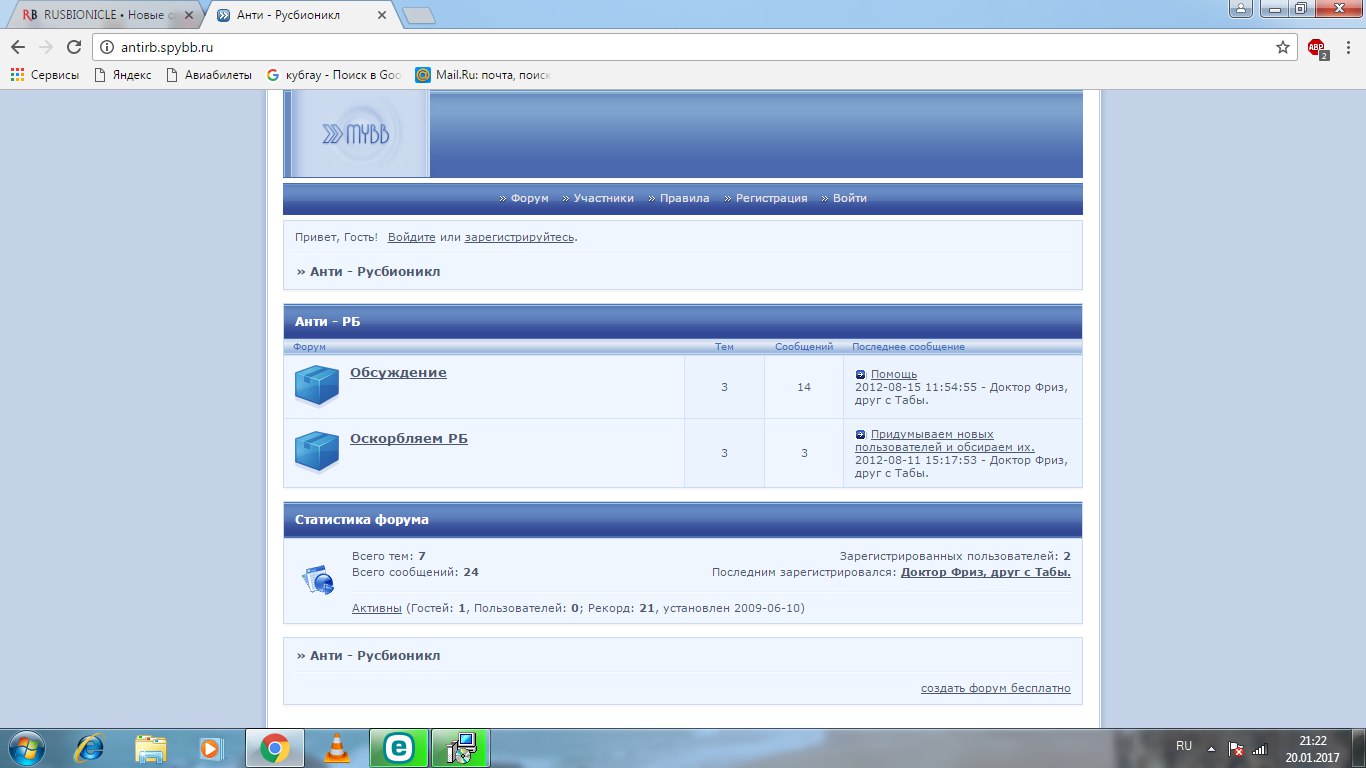This screenshot has width=1366, height=768.
Task: Click the Всего сообщений: 24 statistic
Action: click(416, 572)
